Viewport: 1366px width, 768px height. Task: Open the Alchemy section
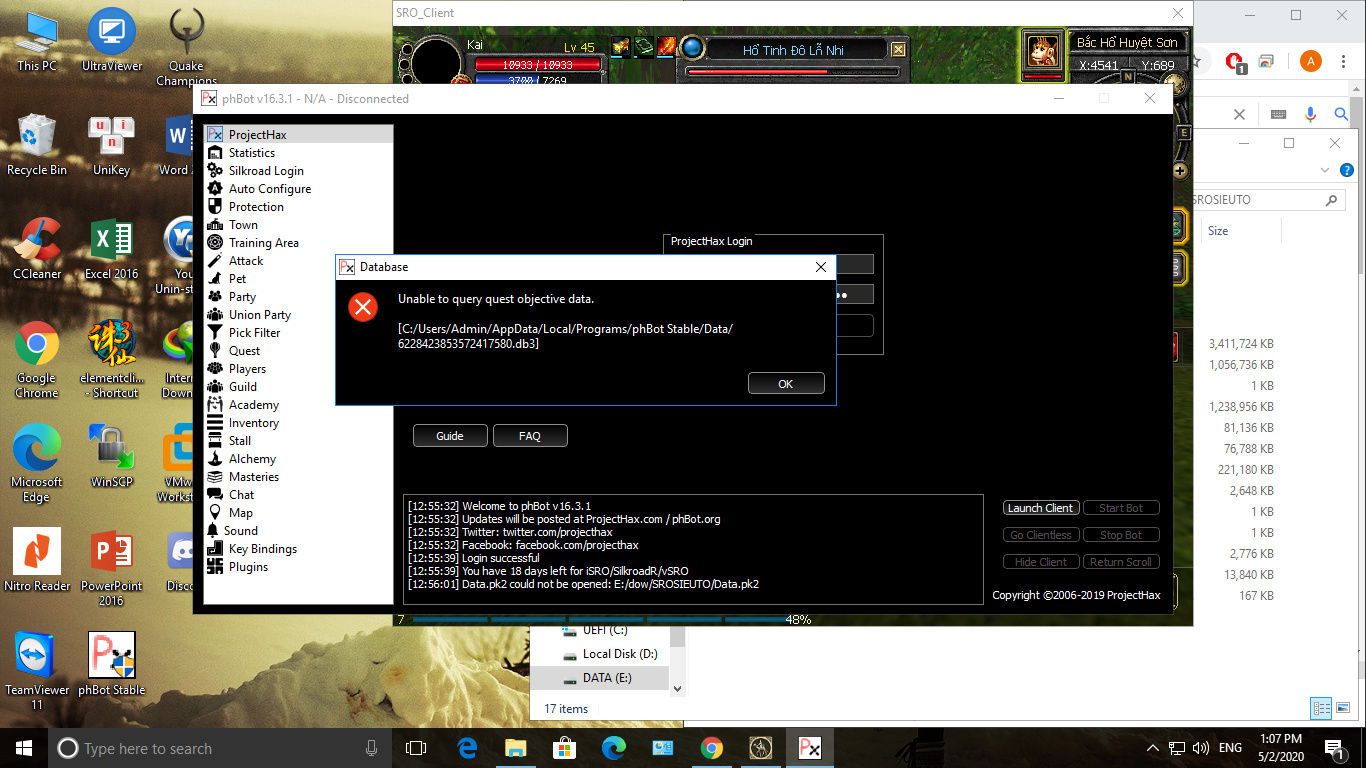pyautogui.click(x=252, y=459)
